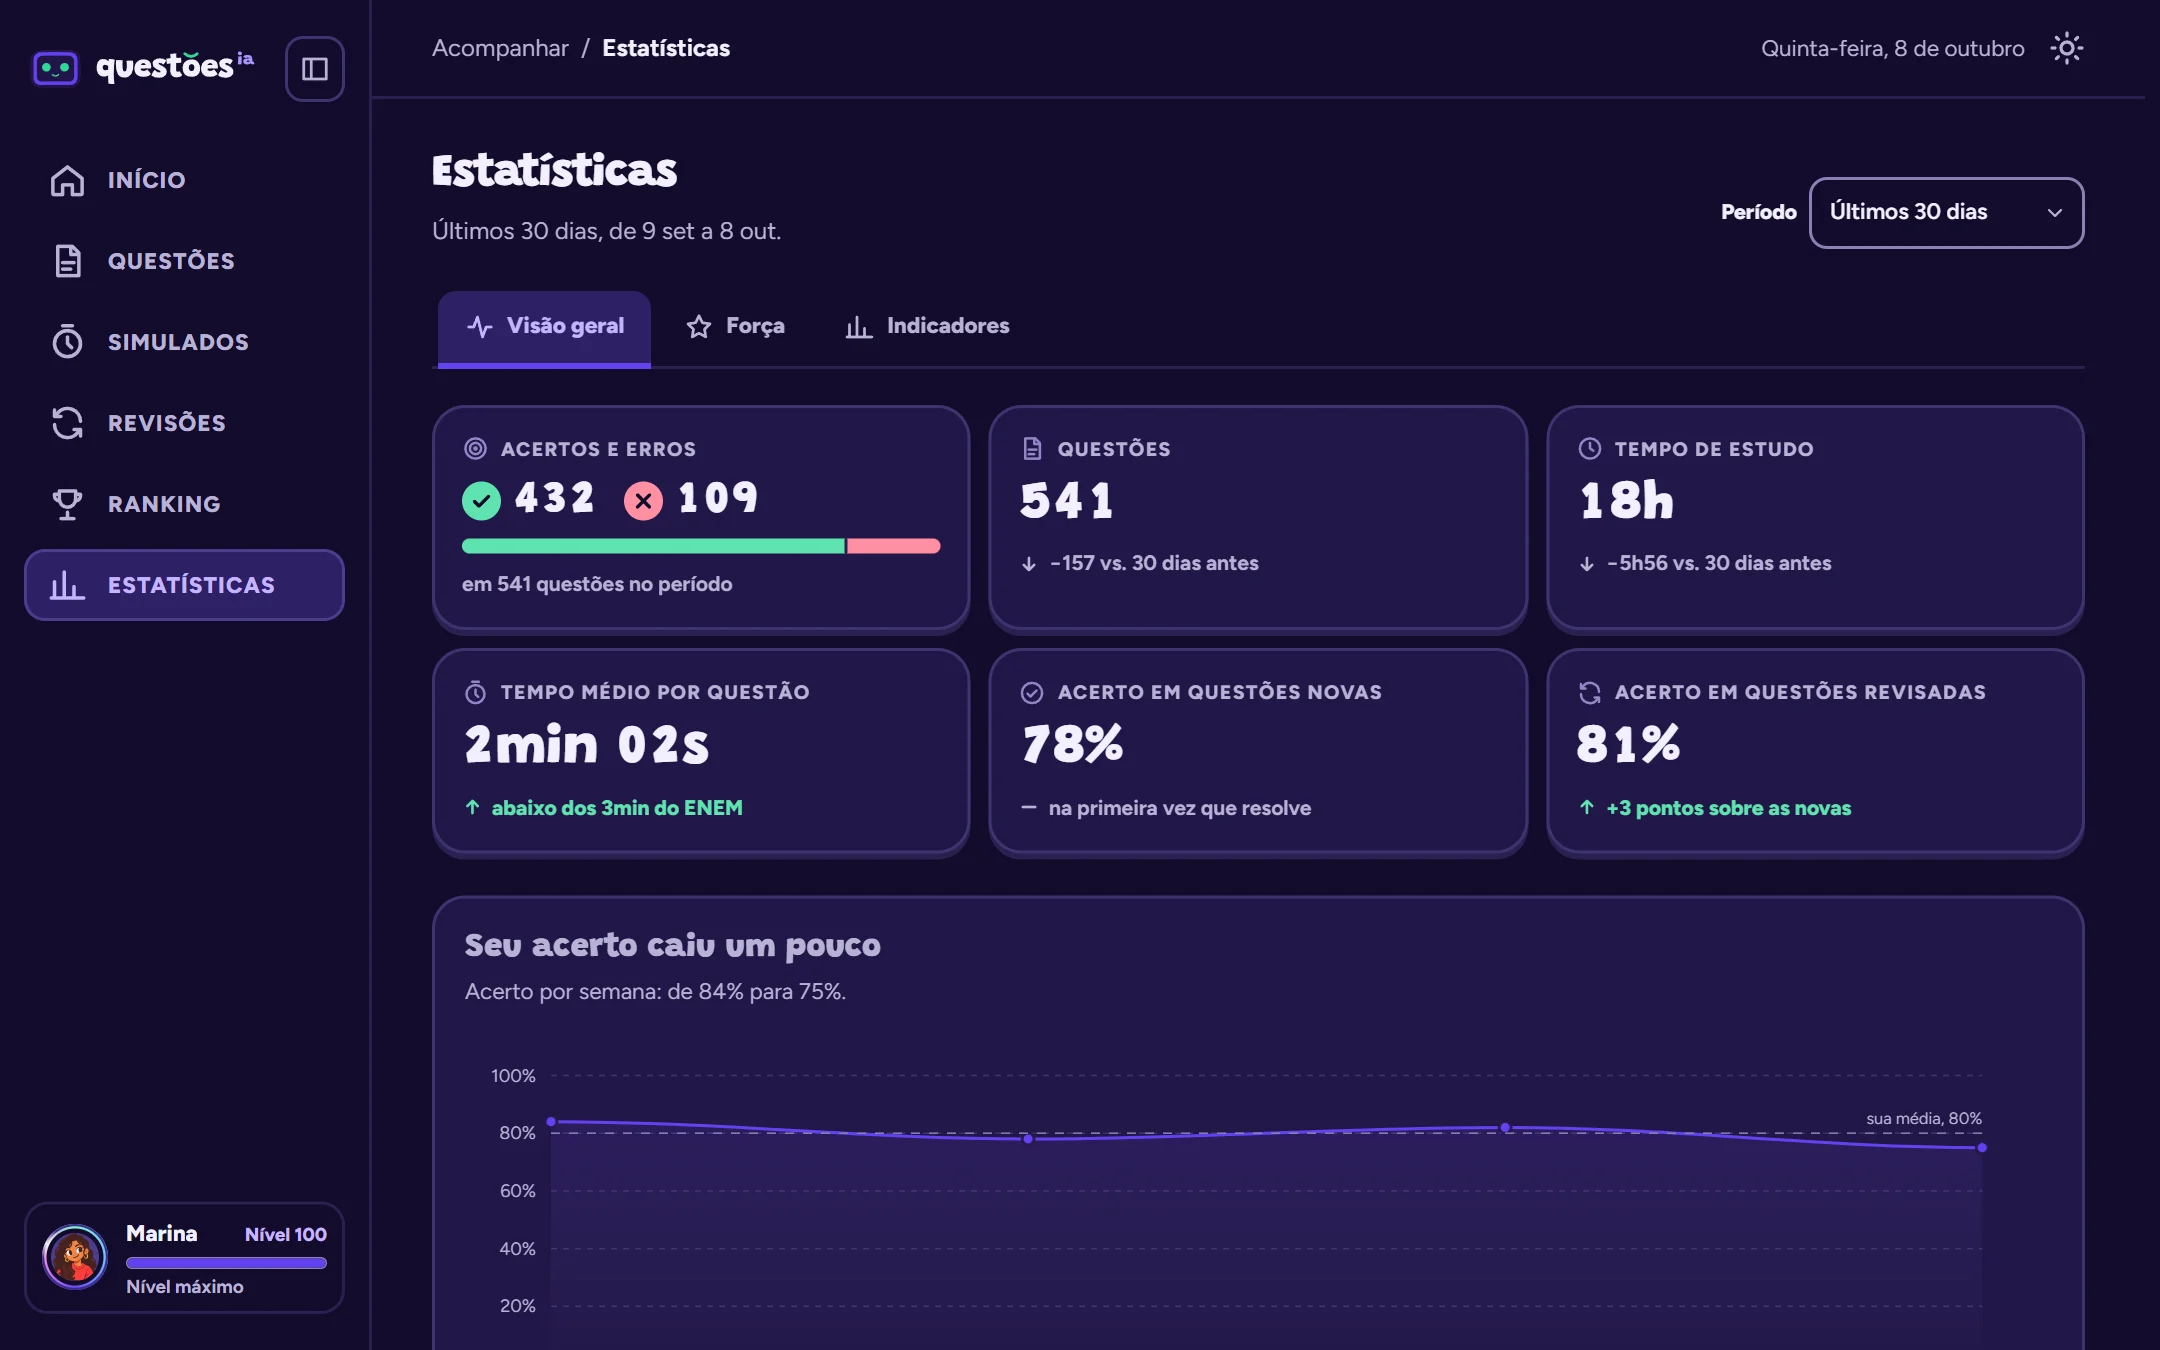The width and height of the screenshot is (2160, 1350).
Task: Open Revisões in the sidebar
Action: [184, 423]
